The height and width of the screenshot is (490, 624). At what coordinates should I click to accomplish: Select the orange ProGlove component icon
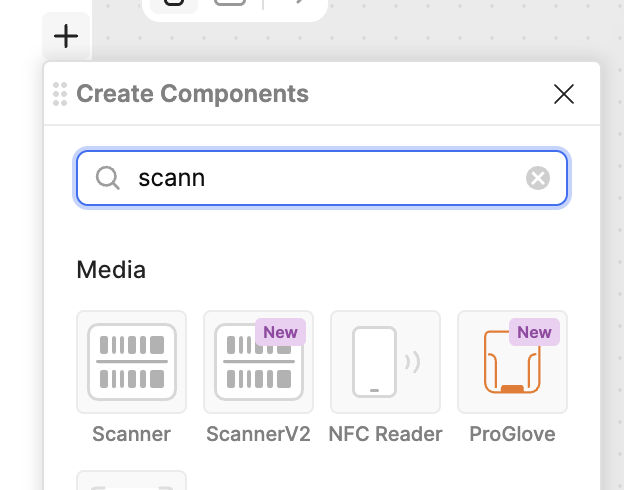click(x=512, y=362)
